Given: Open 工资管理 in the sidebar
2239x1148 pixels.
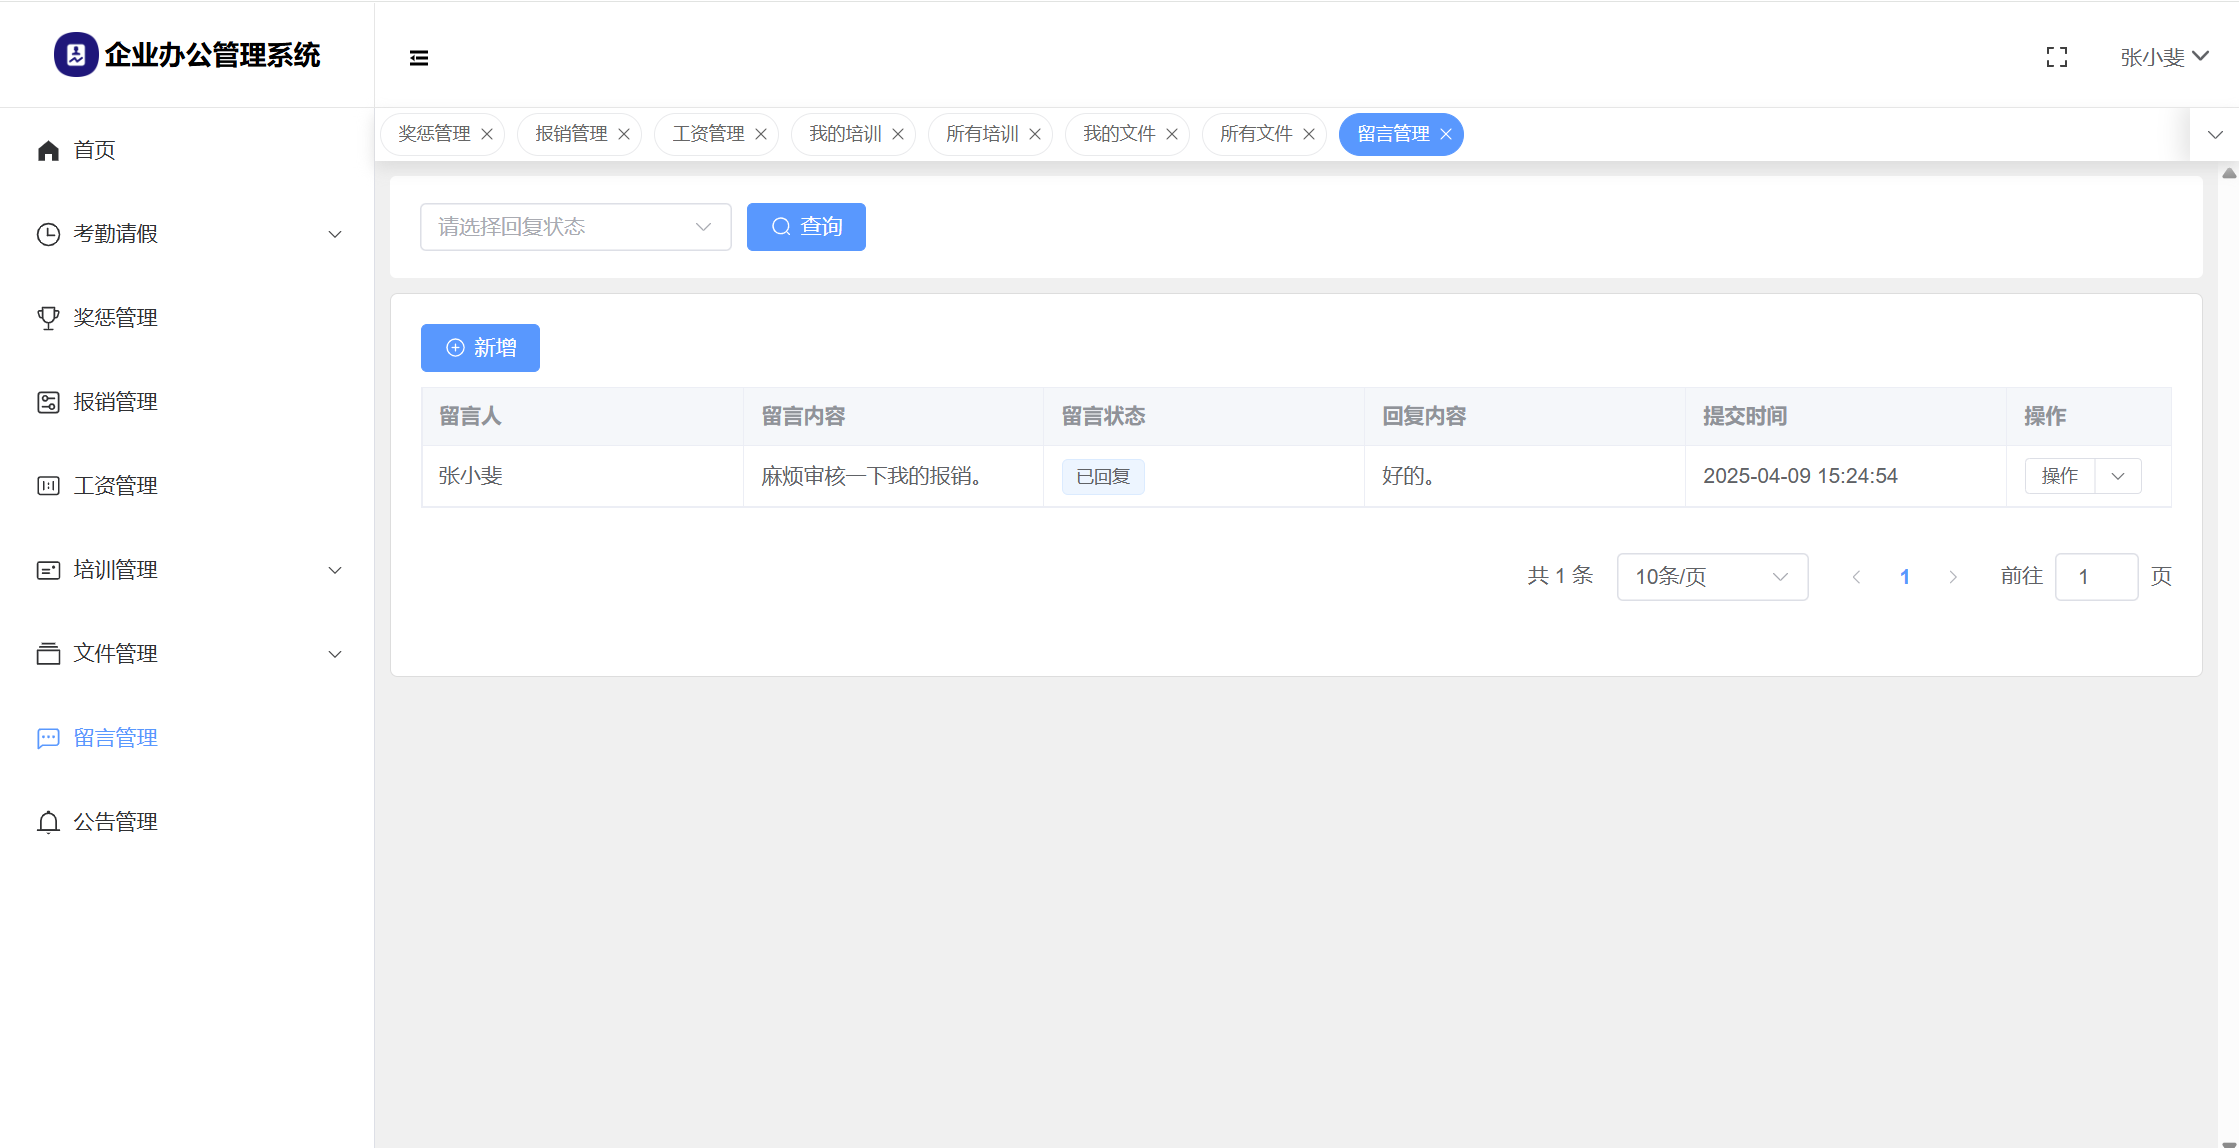Looking at the screenshot, I should pyautogui.click(x=115, y=486).
